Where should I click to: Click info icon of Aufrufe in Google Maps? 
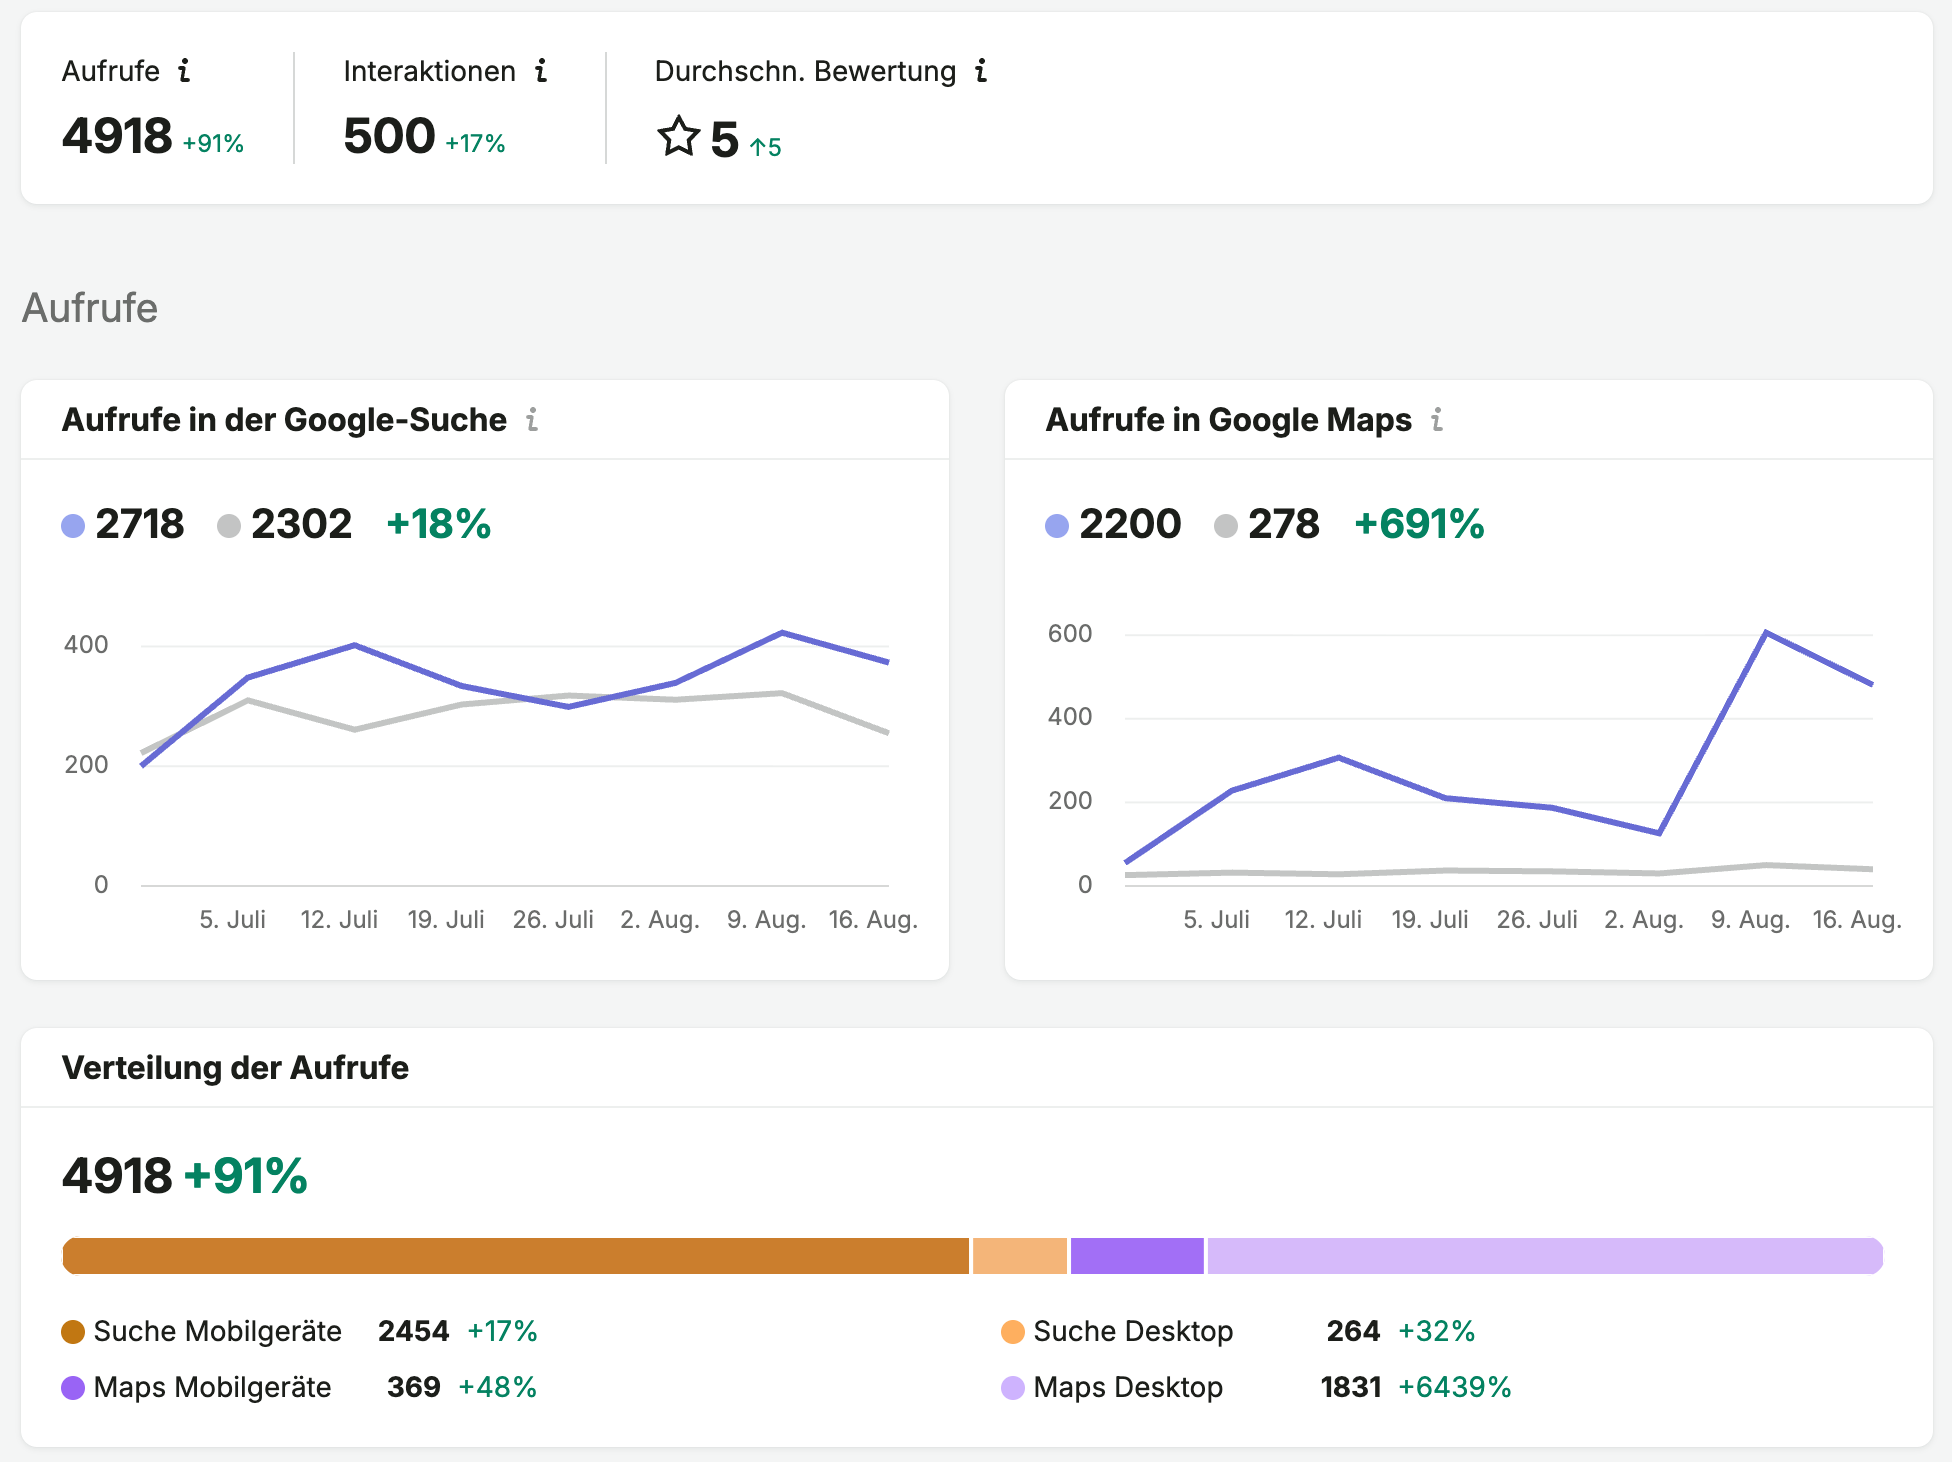[1437, 420]
